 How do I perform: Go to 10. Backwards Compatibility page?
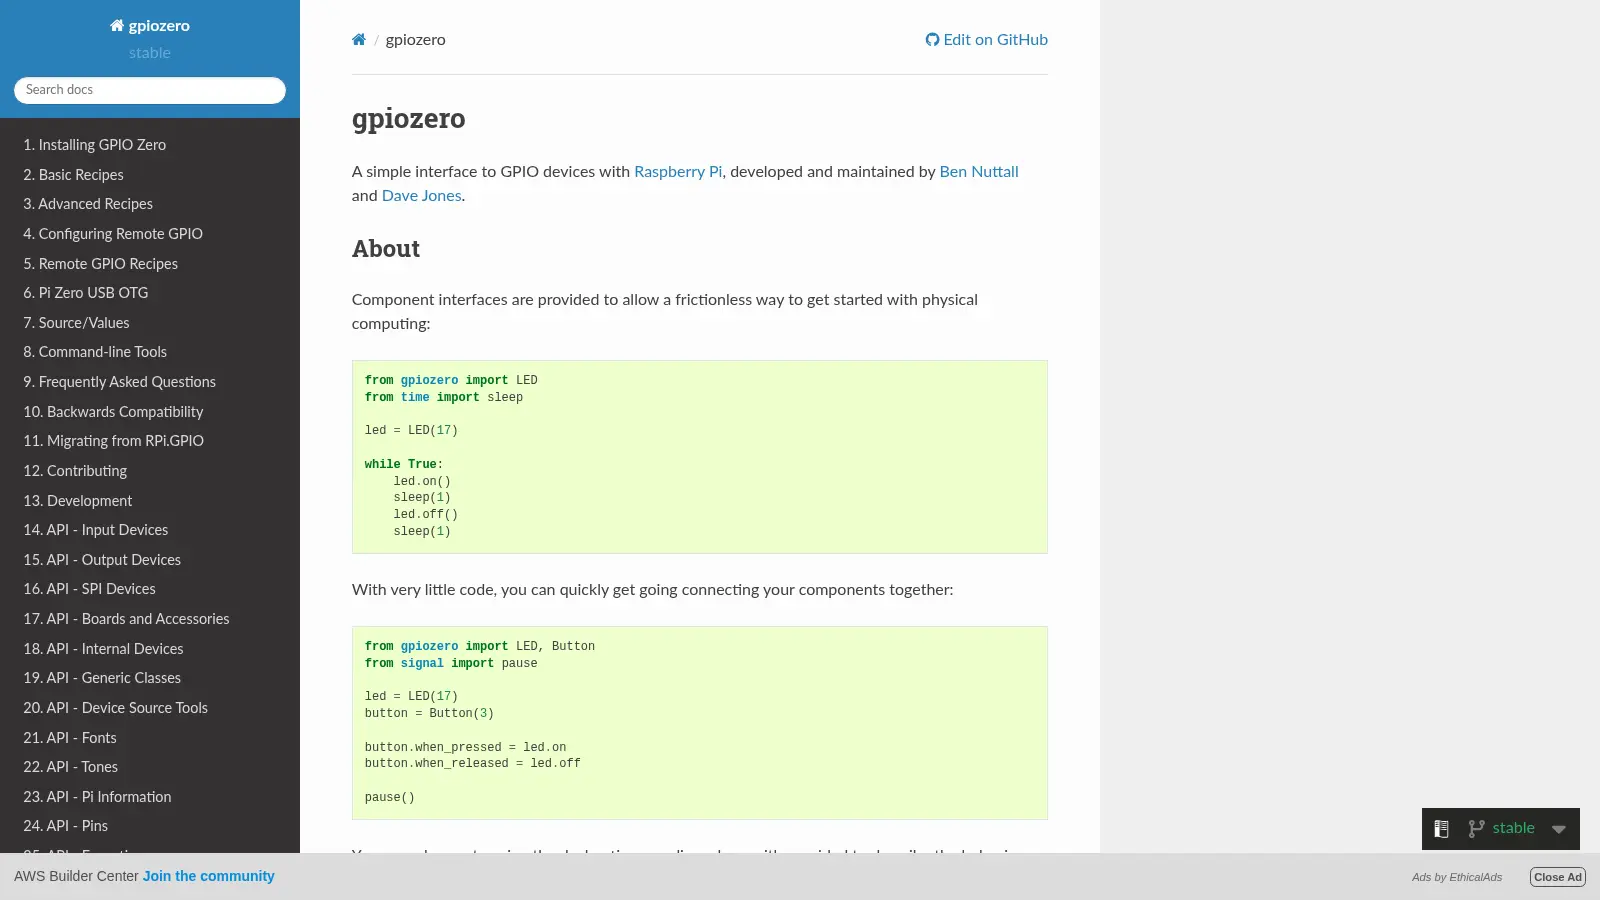[150, 412]
